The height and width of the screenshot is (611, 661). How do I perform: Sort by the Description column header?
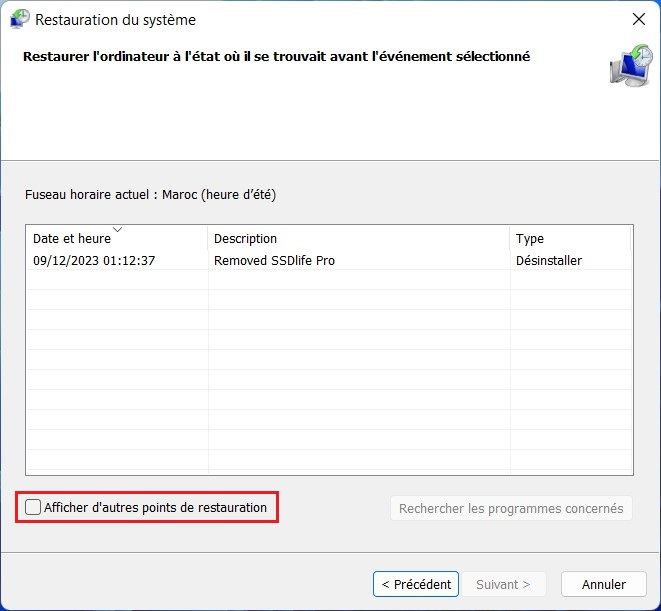(245, 239)
